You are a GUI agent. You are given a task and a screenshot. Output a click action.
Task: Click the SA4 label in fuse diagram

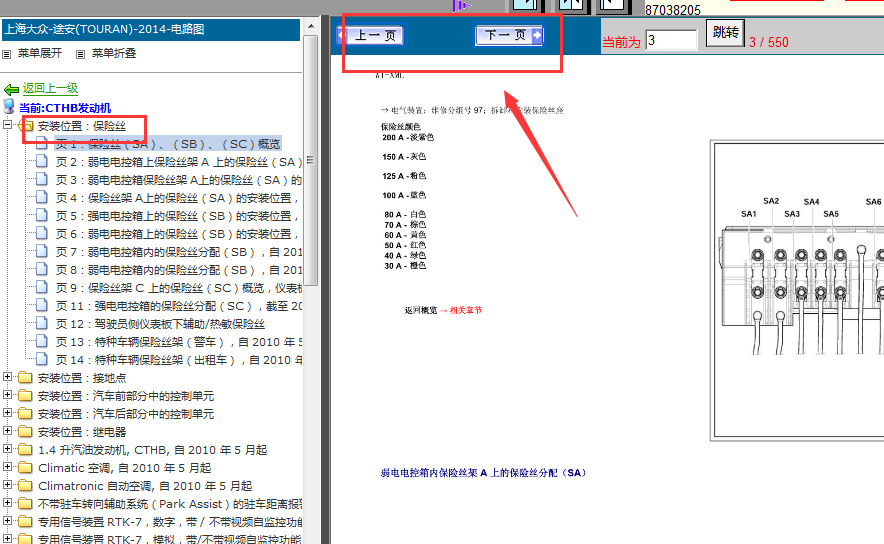click(x=811, y=201)
